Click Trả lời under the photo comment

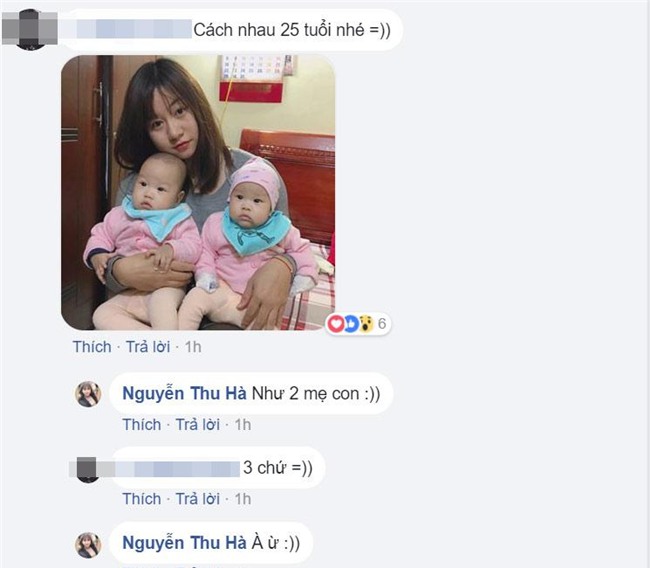coord(148,347)
